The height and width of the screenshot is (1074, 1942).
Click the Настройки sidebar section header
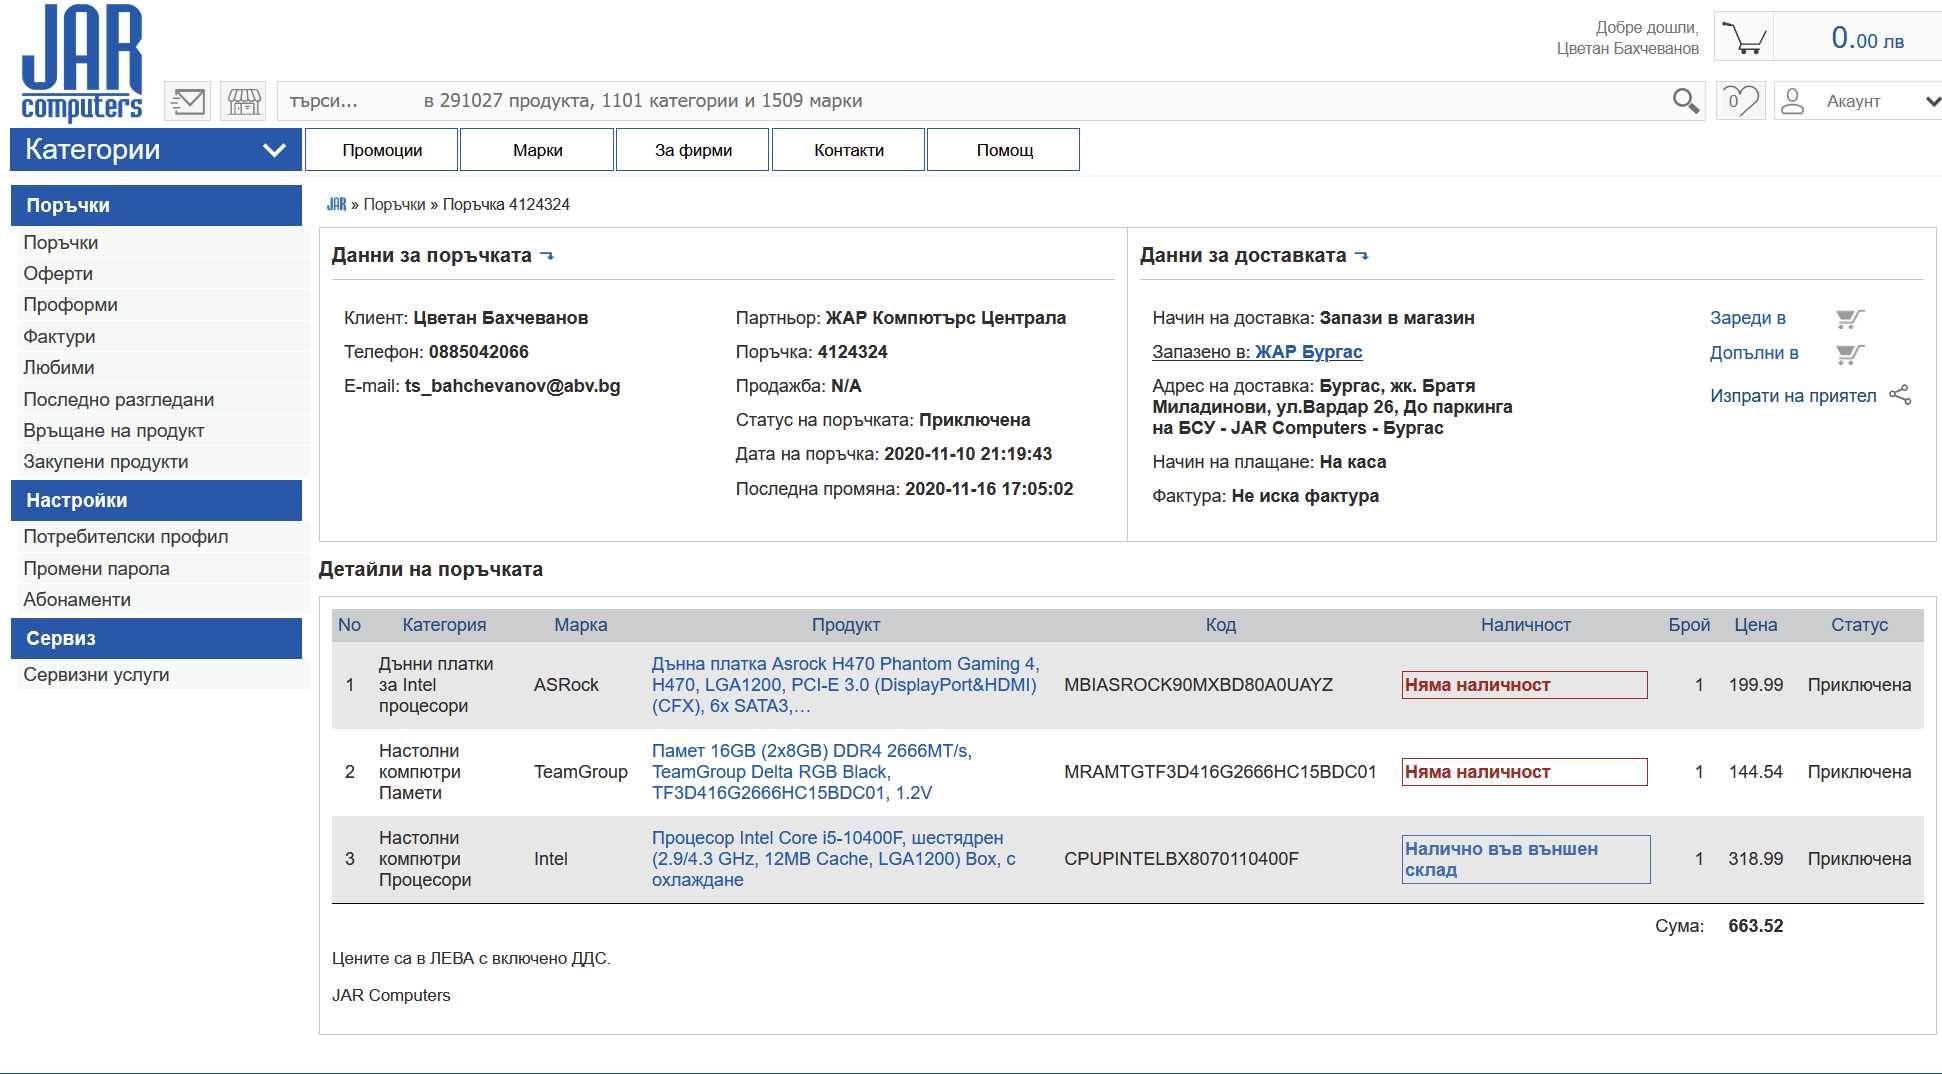pyautogui.click(x=156, y=500)
